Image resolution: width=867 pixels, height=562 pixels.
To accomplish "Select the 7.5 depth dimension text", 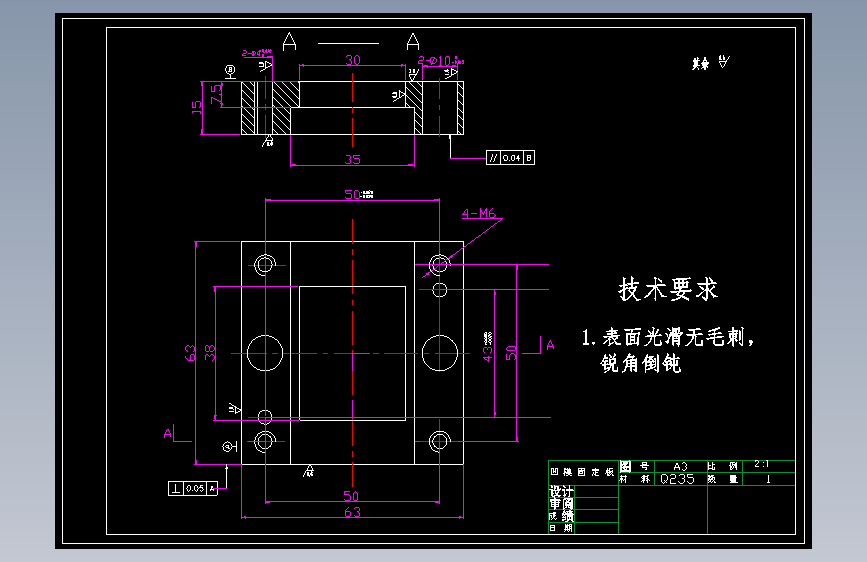I will point(216,93).
